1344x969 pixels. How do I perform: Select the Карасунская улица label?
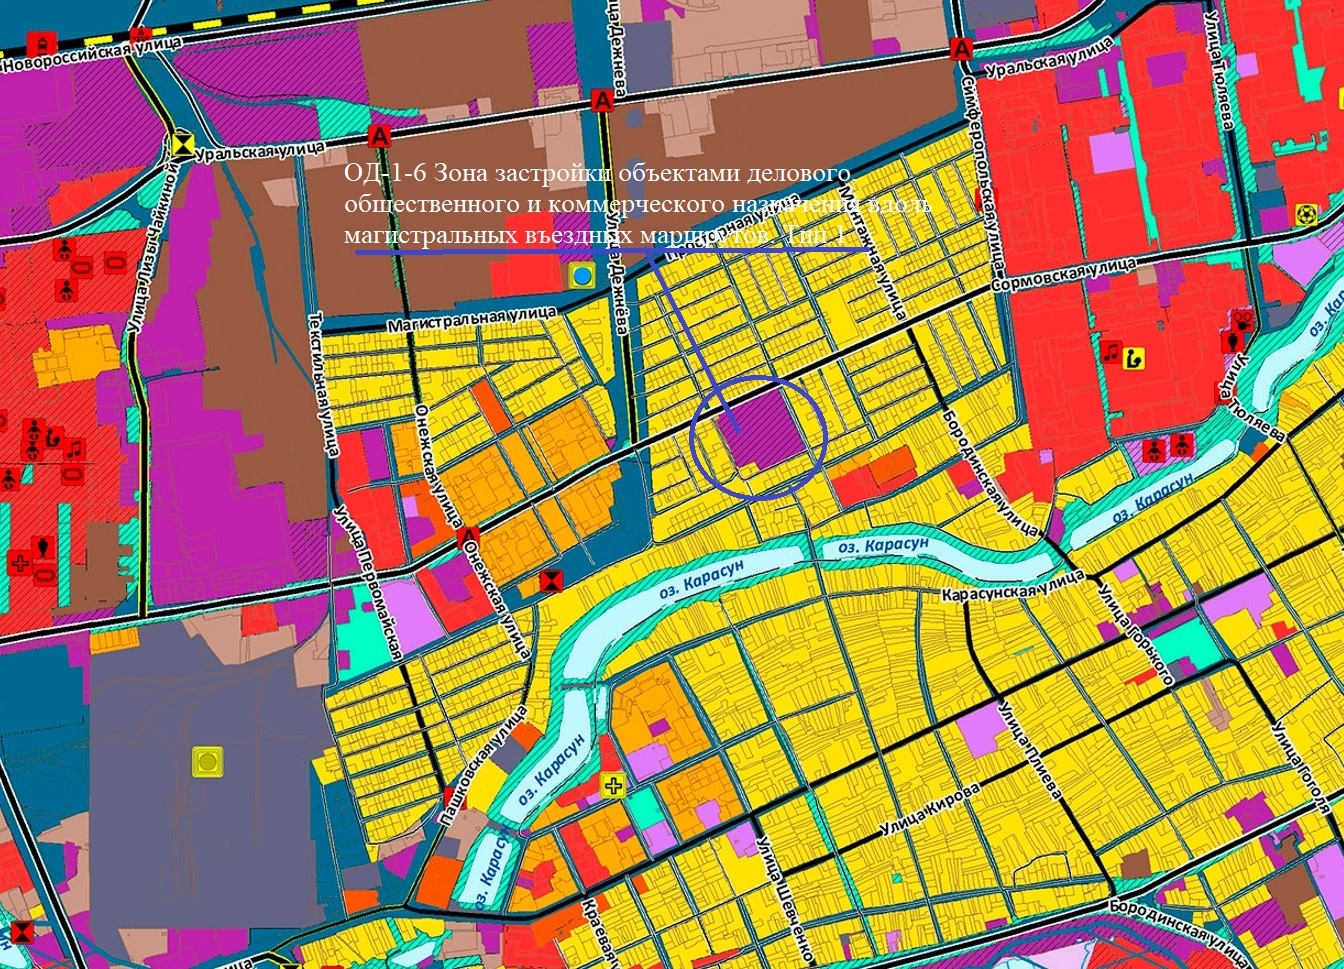(x=1013, y=587)
